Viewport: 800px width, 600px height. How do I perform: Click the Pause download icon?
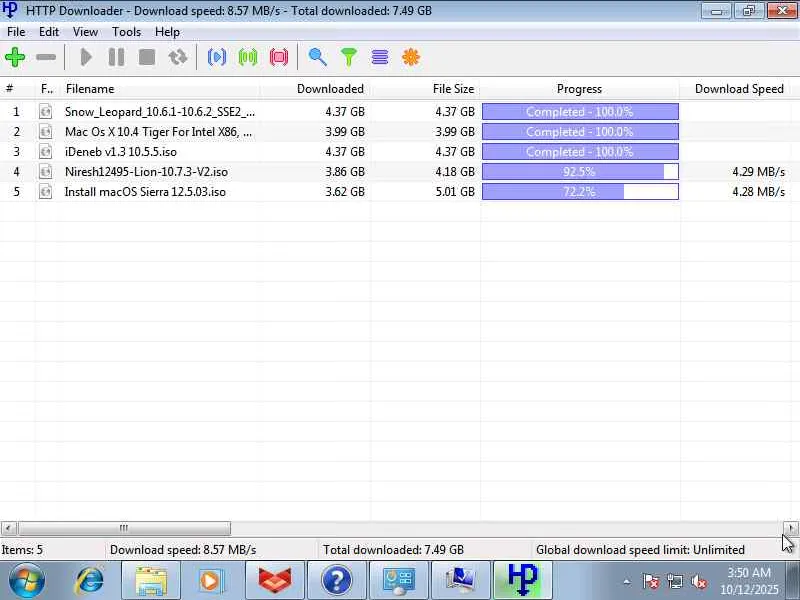[x=116, y=57]
